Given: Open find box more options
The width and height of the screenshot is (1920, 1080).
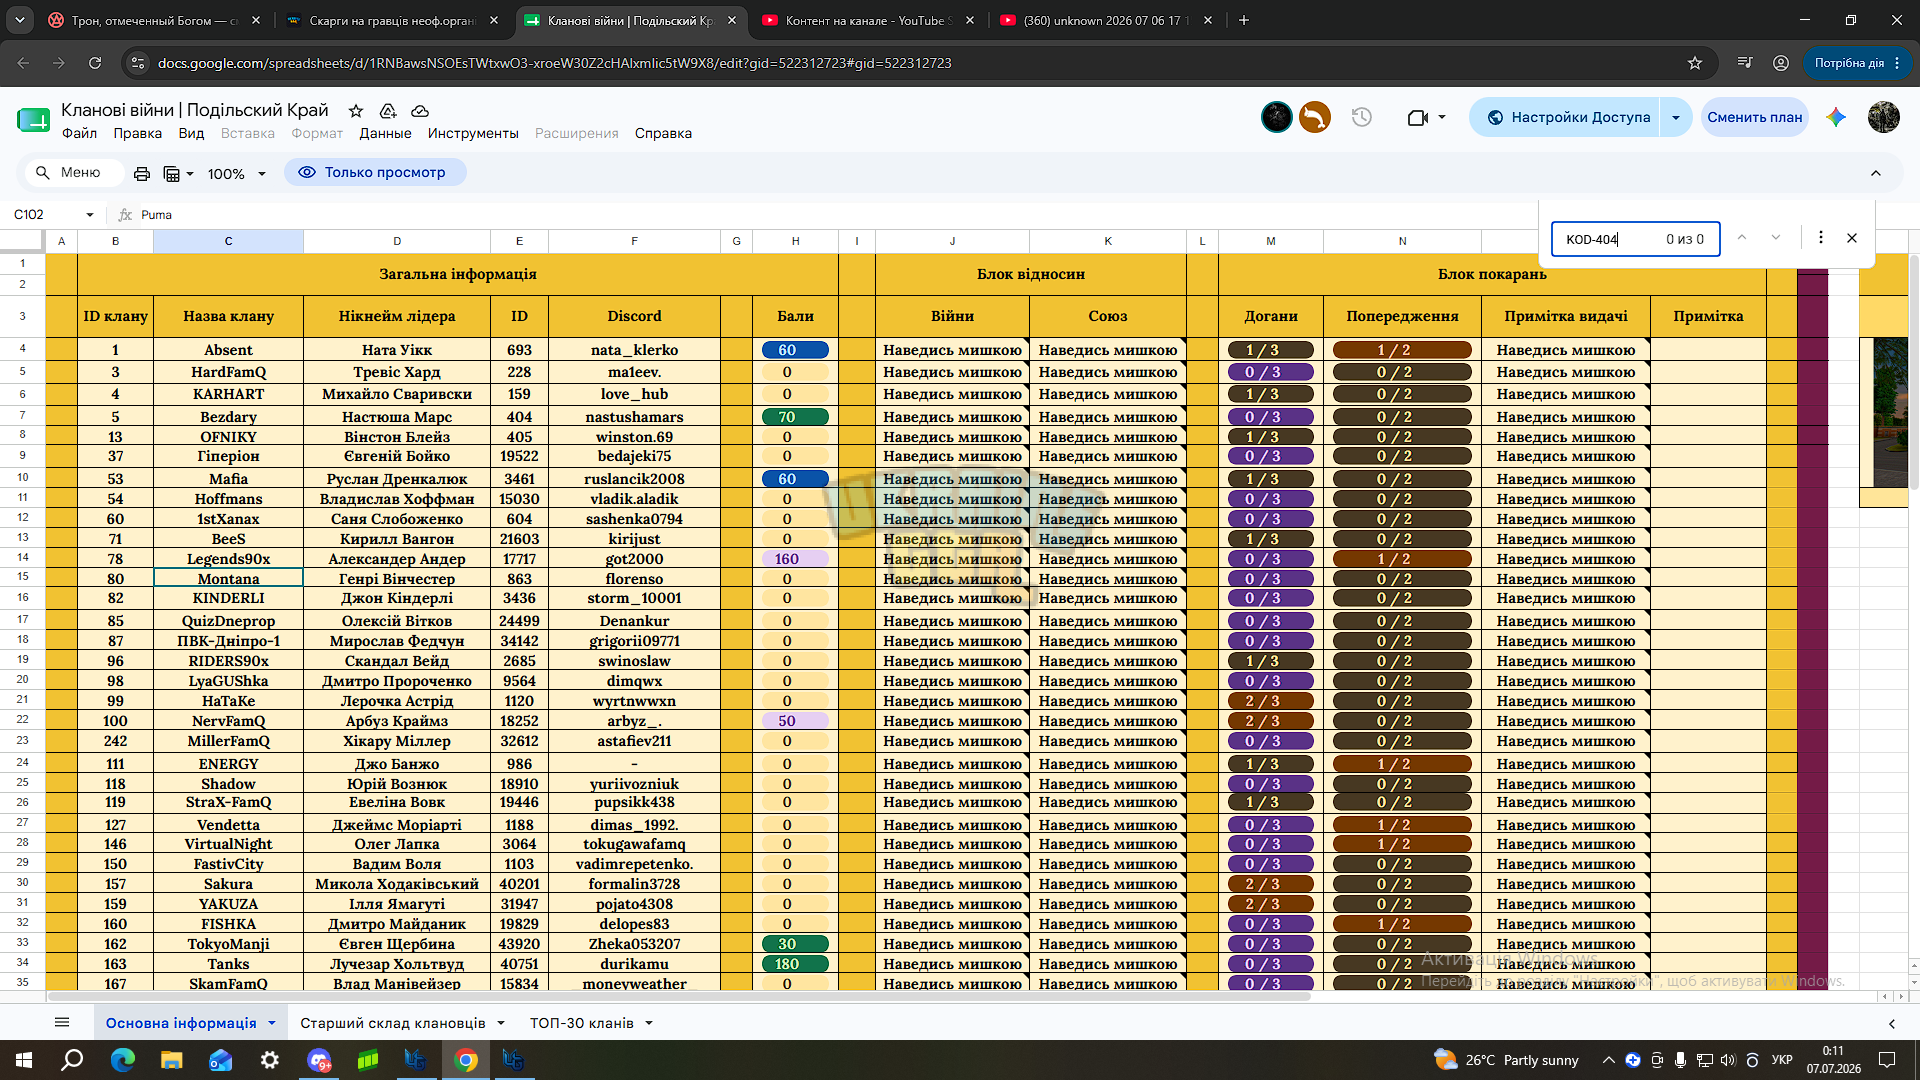Looking at the screenshot, I should pos(1821,238).
